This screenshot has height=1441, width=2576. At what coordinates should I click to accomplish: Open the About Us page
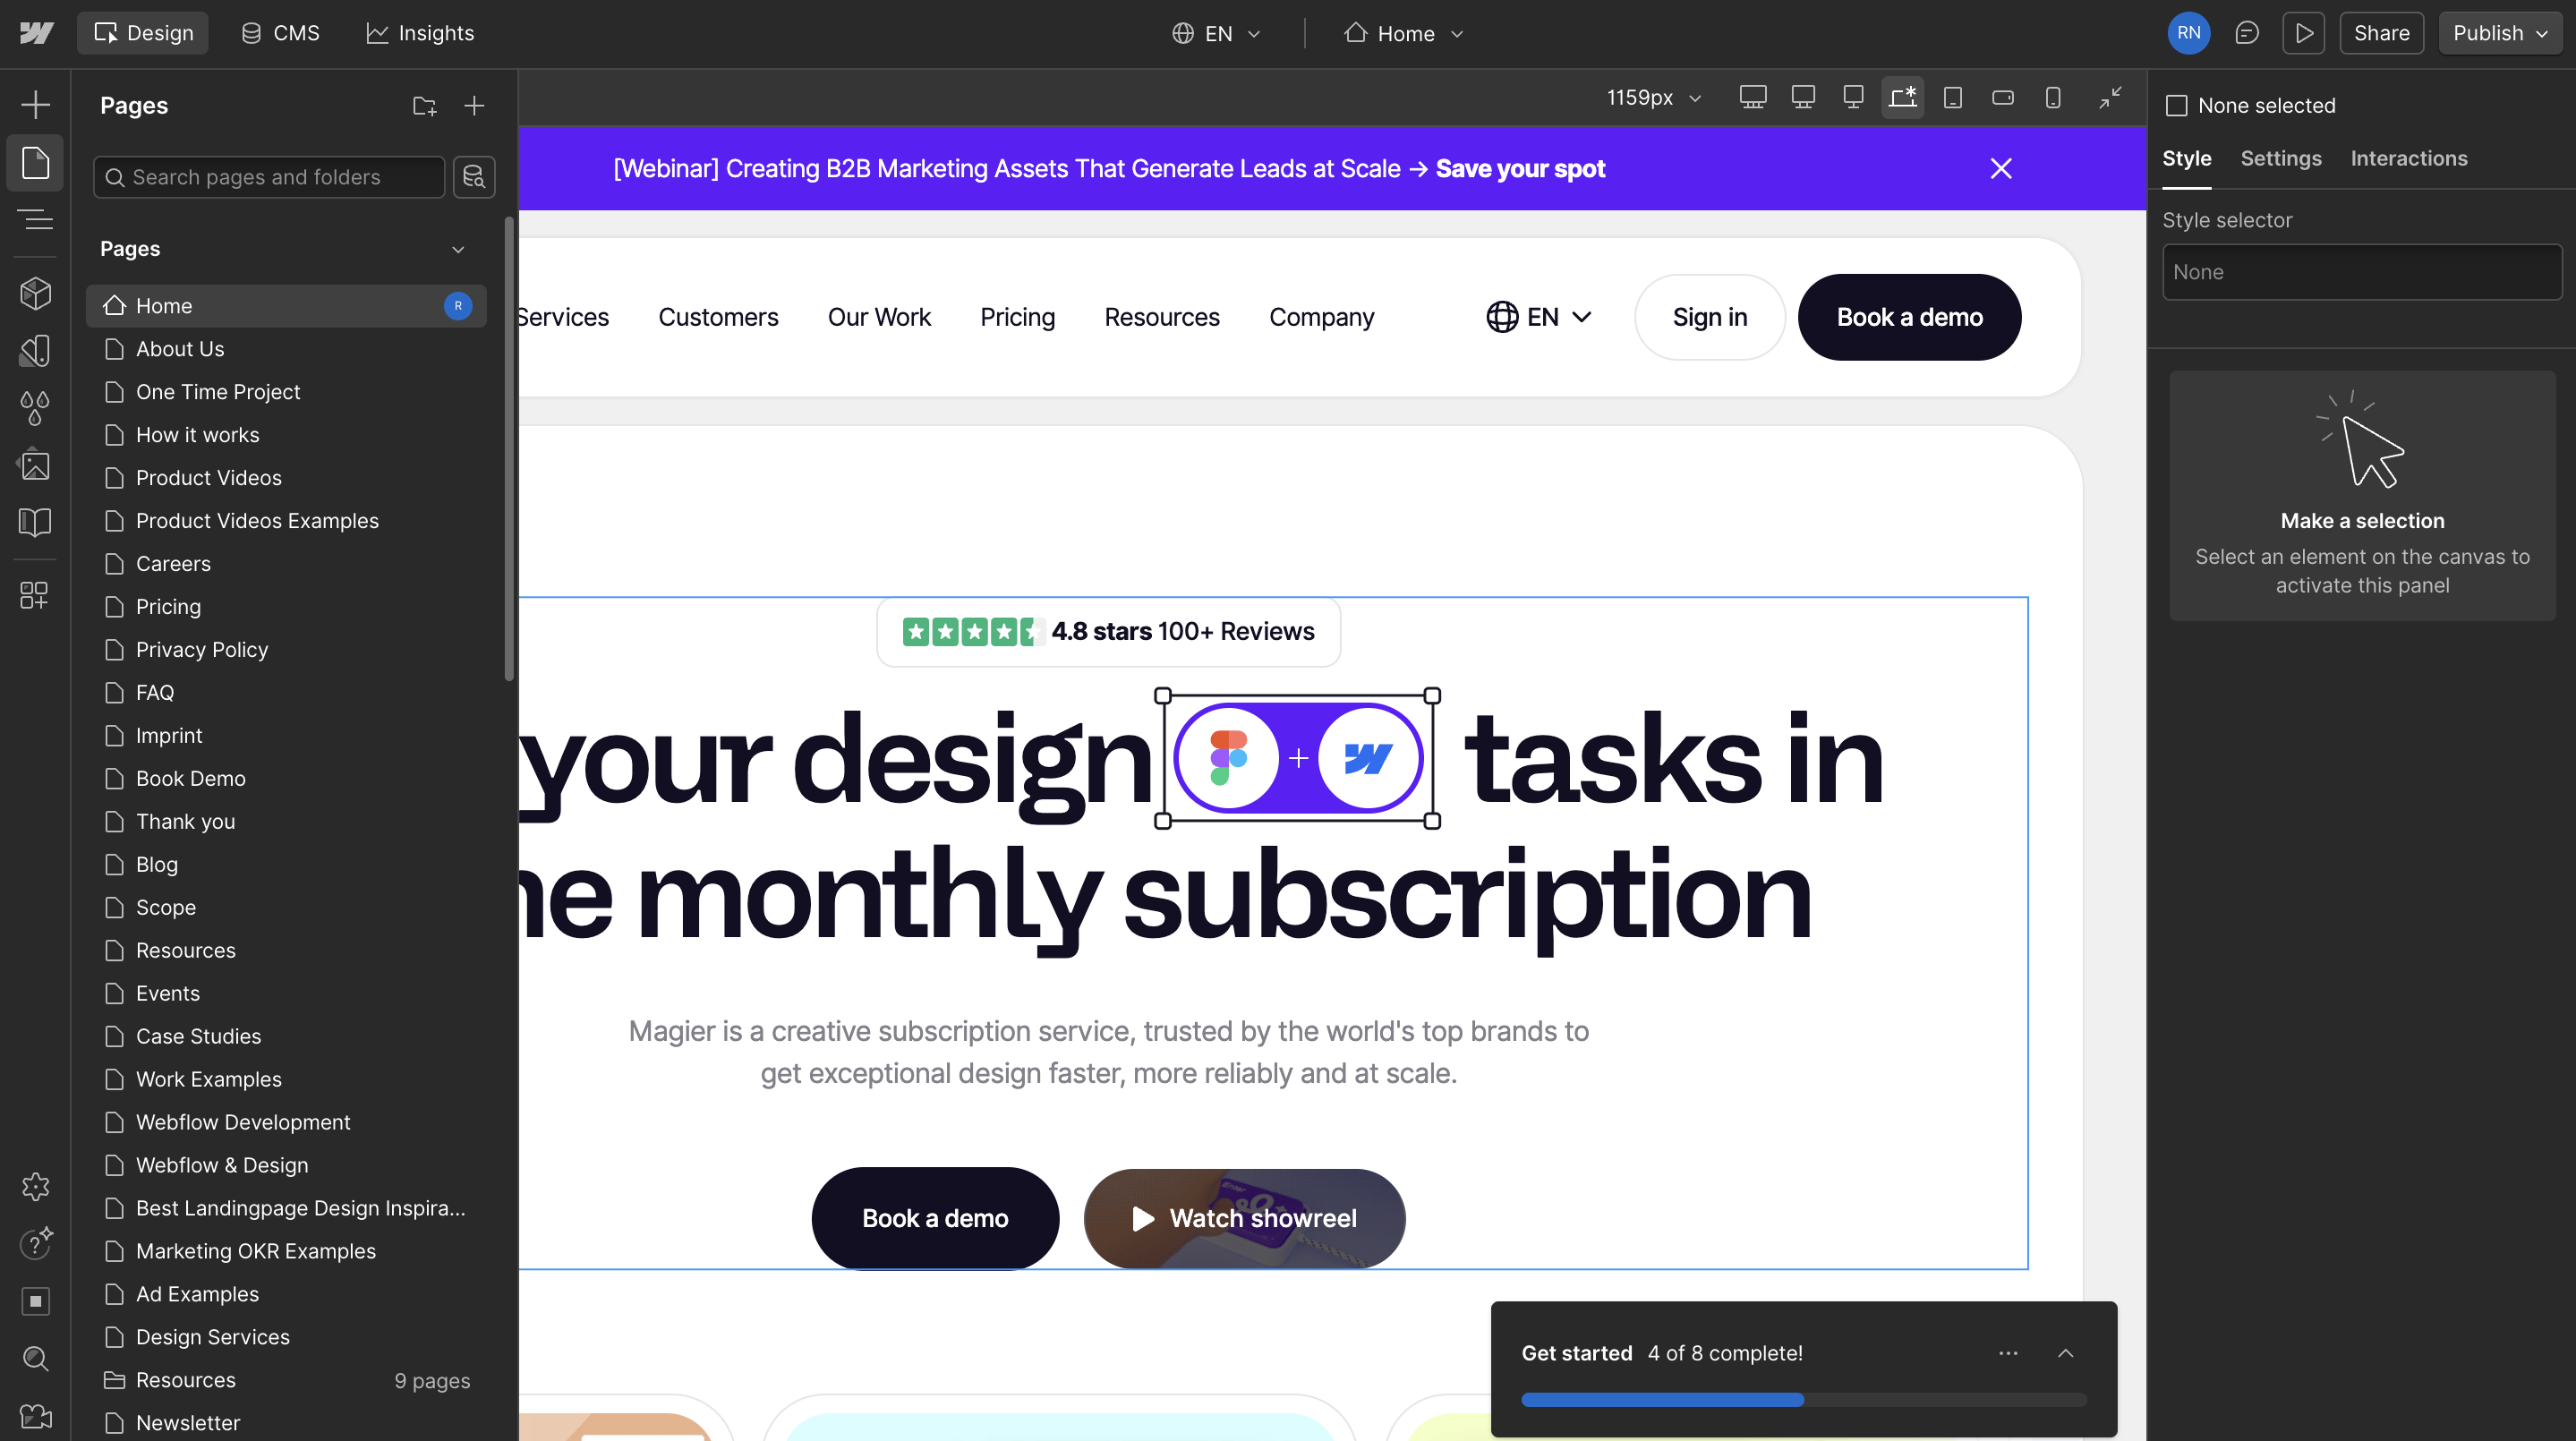286,349
